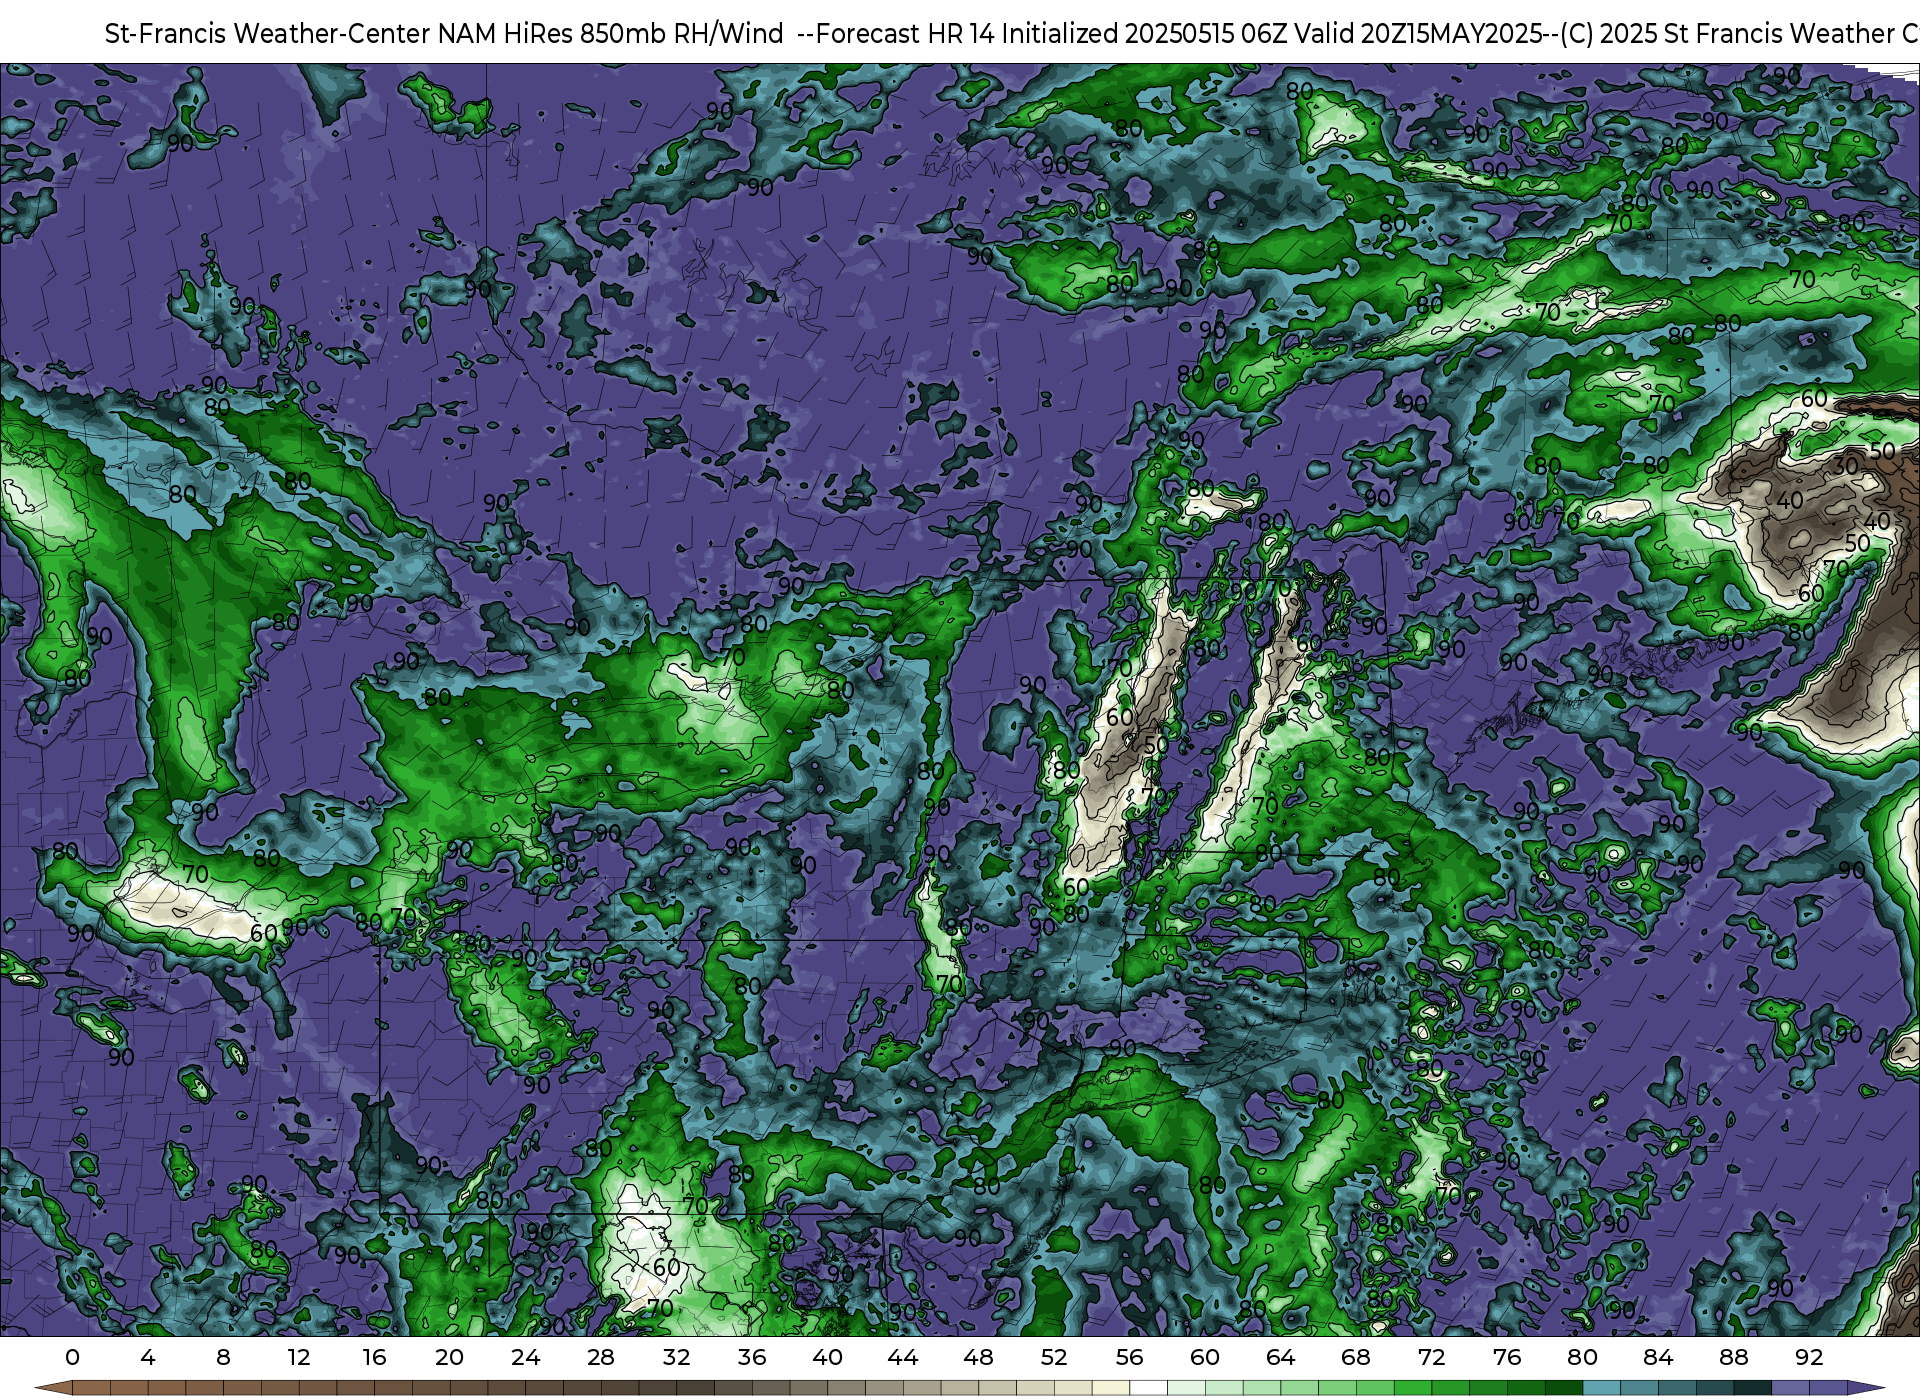Click the 30 contour label in the brown dry area

pyautogui.click(x=1845, y=467)
